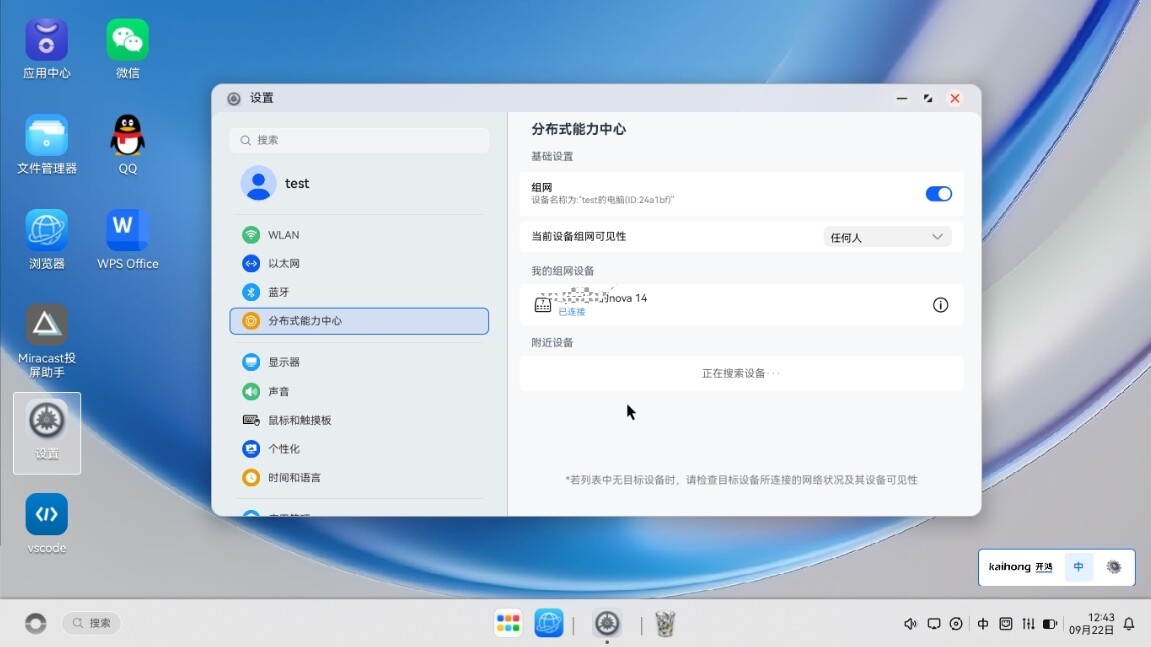Click the battery icon in the system tray

coord(1050,623)
